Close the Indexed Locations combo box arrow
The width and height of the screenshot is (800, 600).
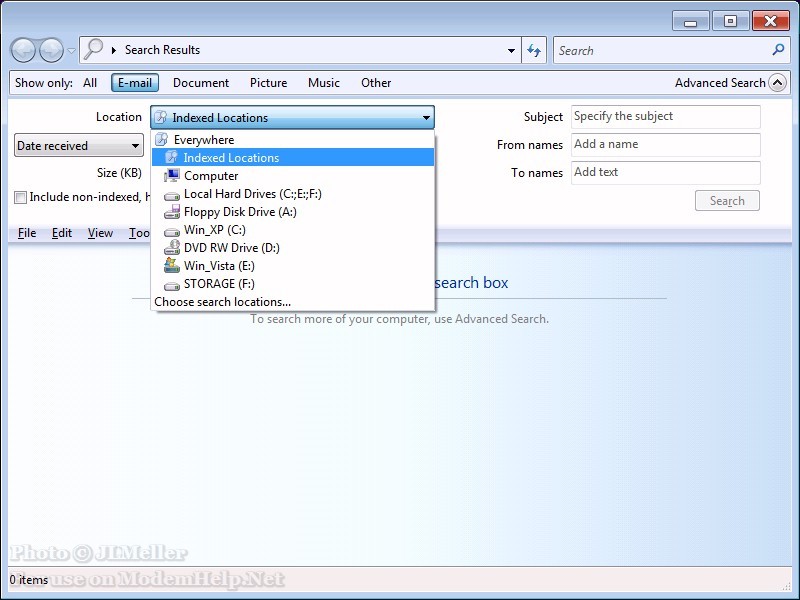426,118
